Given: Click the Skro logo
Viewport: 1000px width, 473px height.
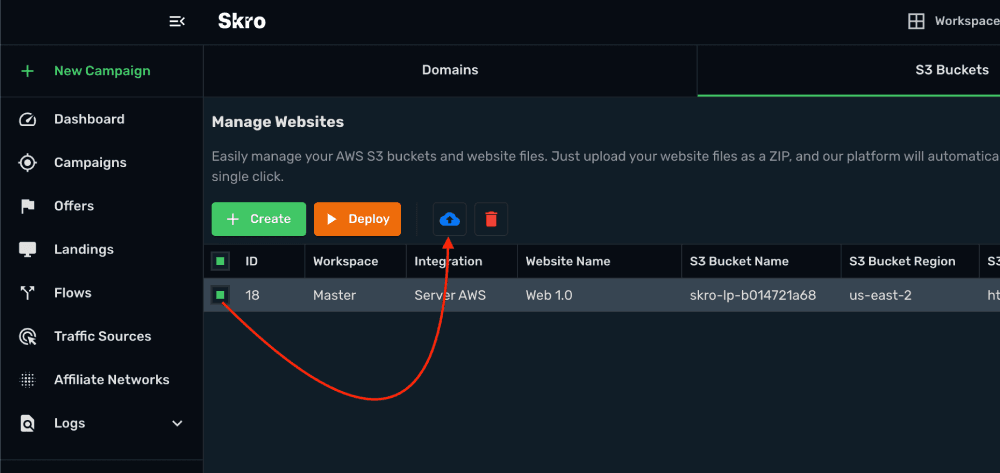Looking at the screenshot, I should tap(242, 22).
